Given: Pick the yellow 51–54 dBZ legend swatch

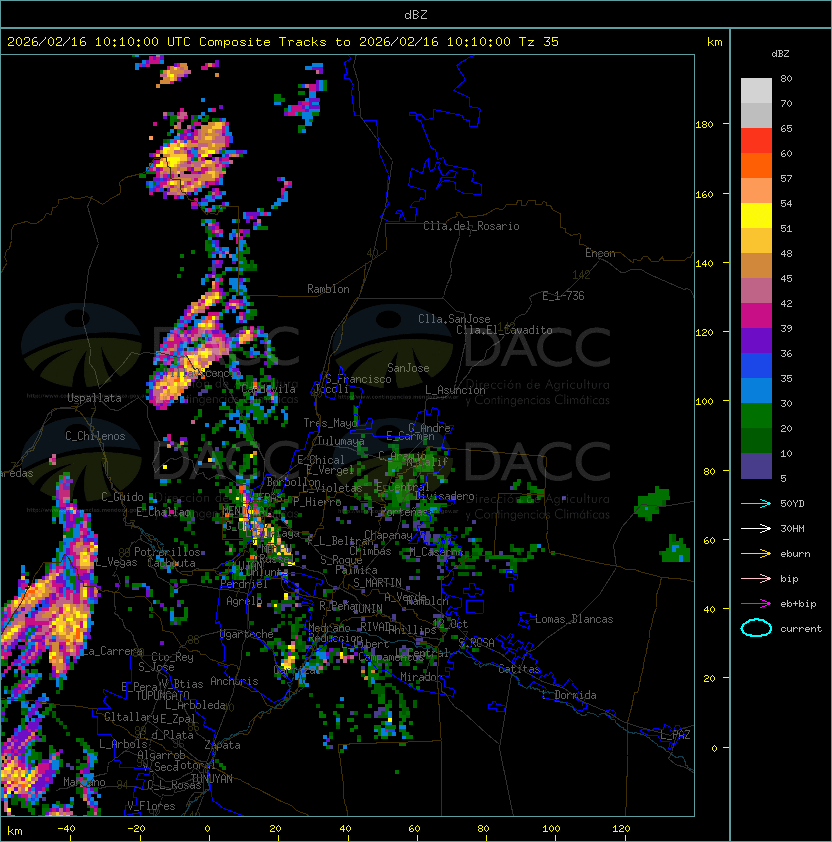Looking at the screenshot, I should (756, 216).
